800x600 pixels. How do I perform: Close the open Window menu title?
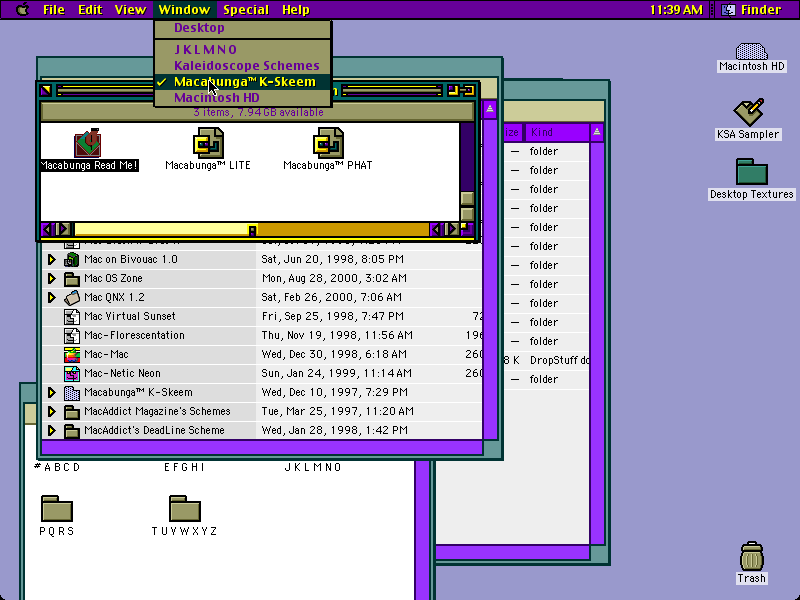point(184,10)
